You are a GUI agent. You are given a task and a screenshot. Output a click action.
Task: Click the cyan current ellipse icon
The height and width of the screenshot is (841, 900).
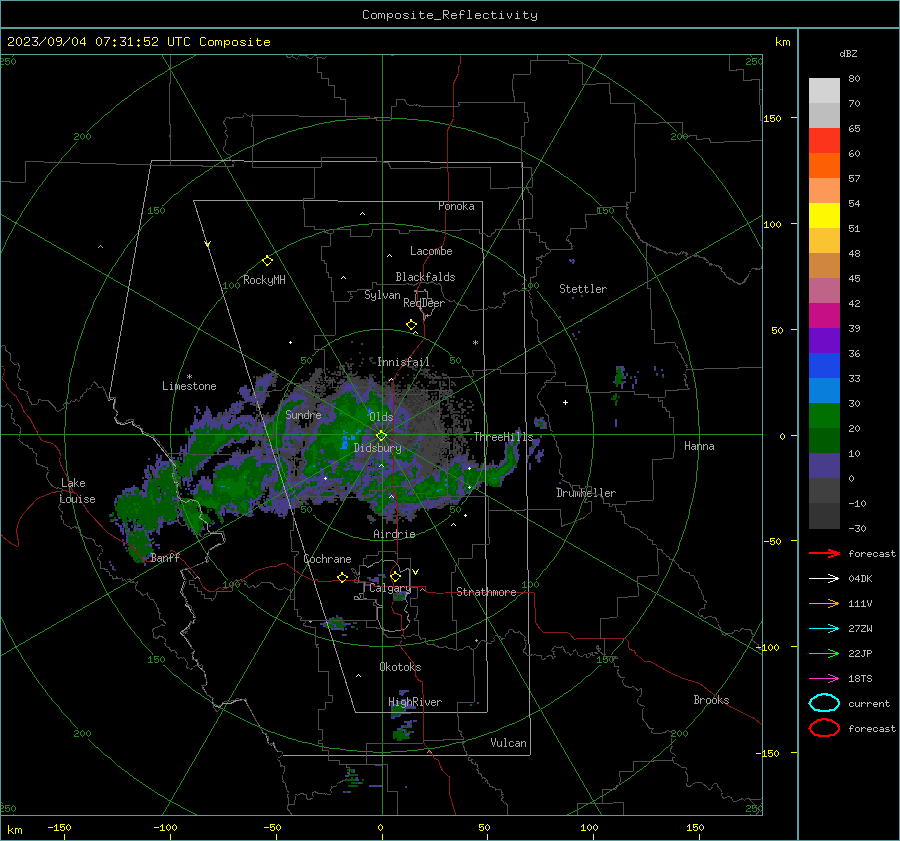(824, 703)
